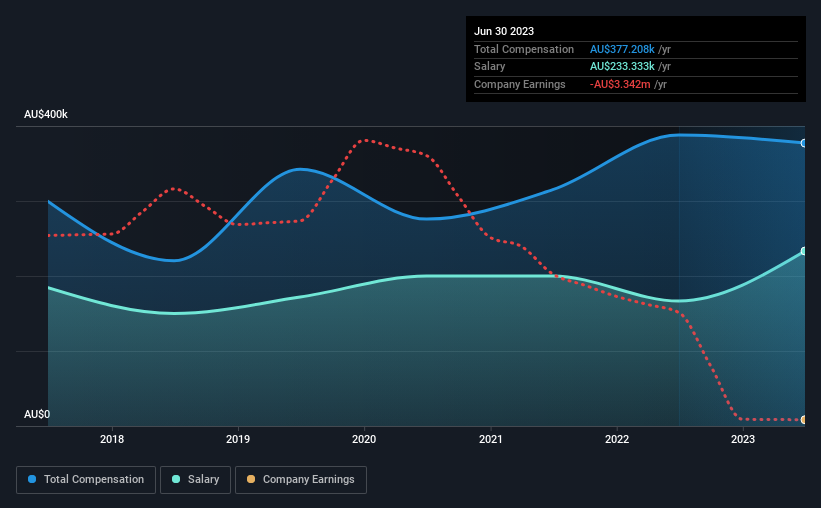Screen dimensions: 821x508
Task: Click the AU$233.333k salary value
Action: 622,67
